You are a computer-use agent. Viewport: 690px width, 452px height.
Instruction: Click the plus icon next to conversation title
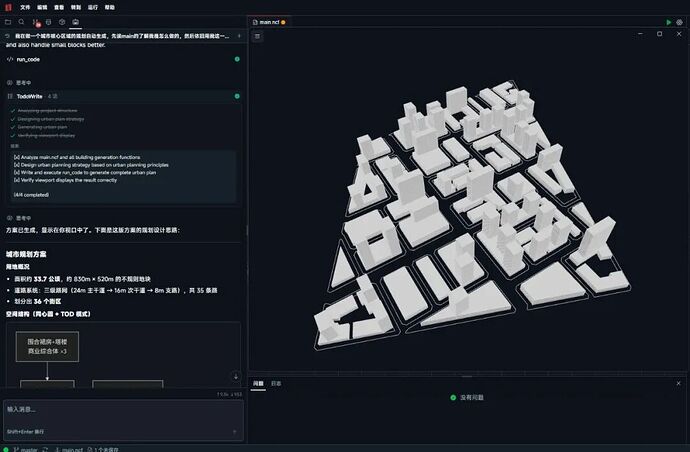point(239,36)
